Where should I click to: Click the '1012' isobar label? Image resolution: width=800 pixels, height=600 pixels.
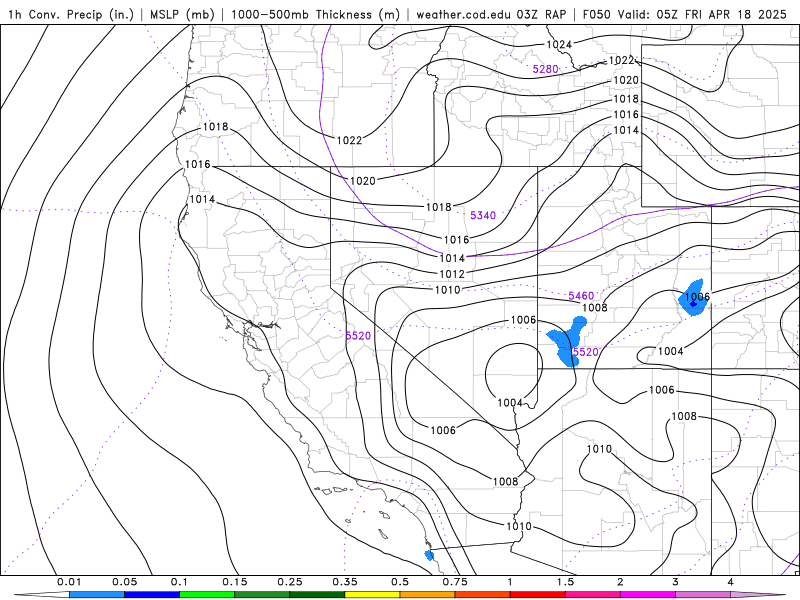pyautogui.click(x=452, y=274)
